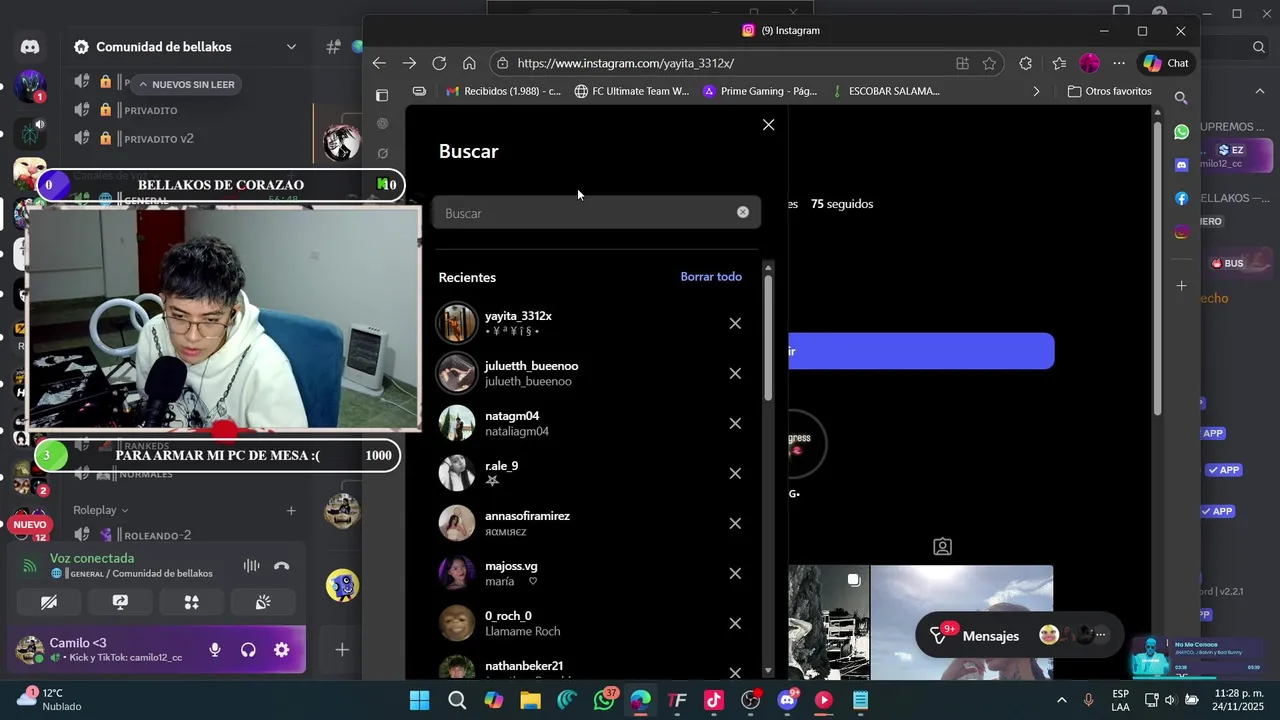Open Prime Gaming bookmark
1280x720 pixels.
(760, 91)
